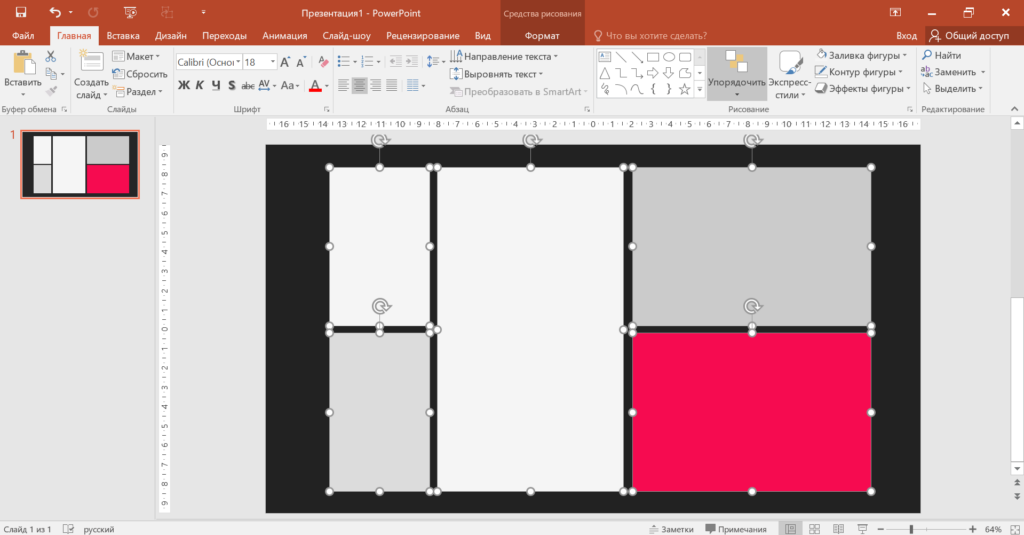Open Заметки notes in status bar
This screenshot has height=535, width=1024.
671,528
